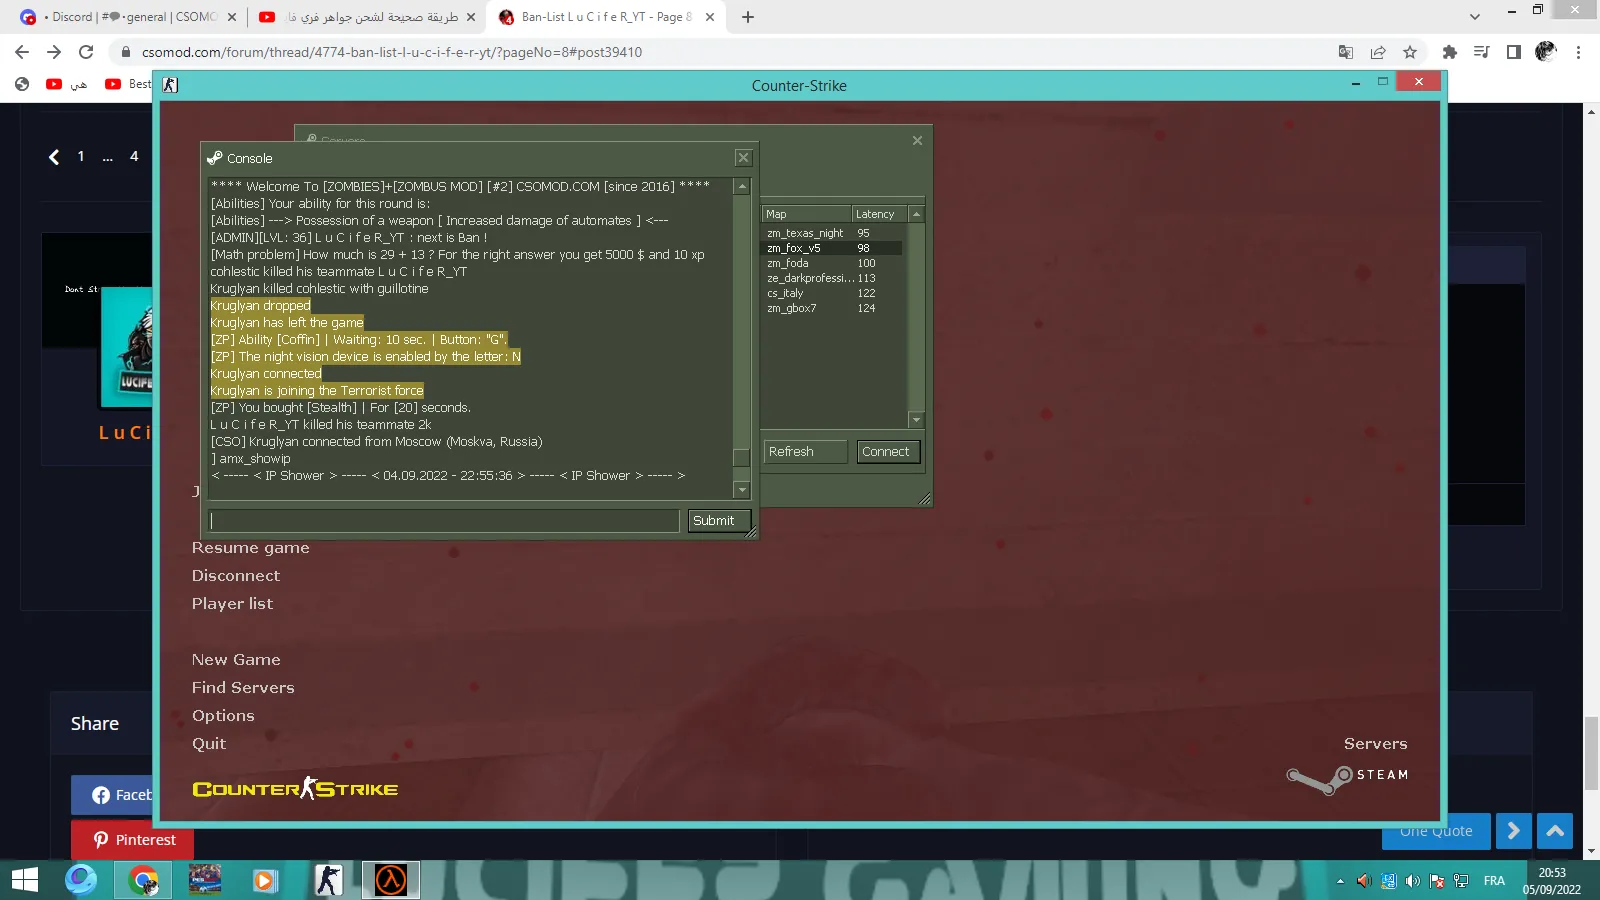Click the FRA keyboard language indicator

(x=1494, y=881)
